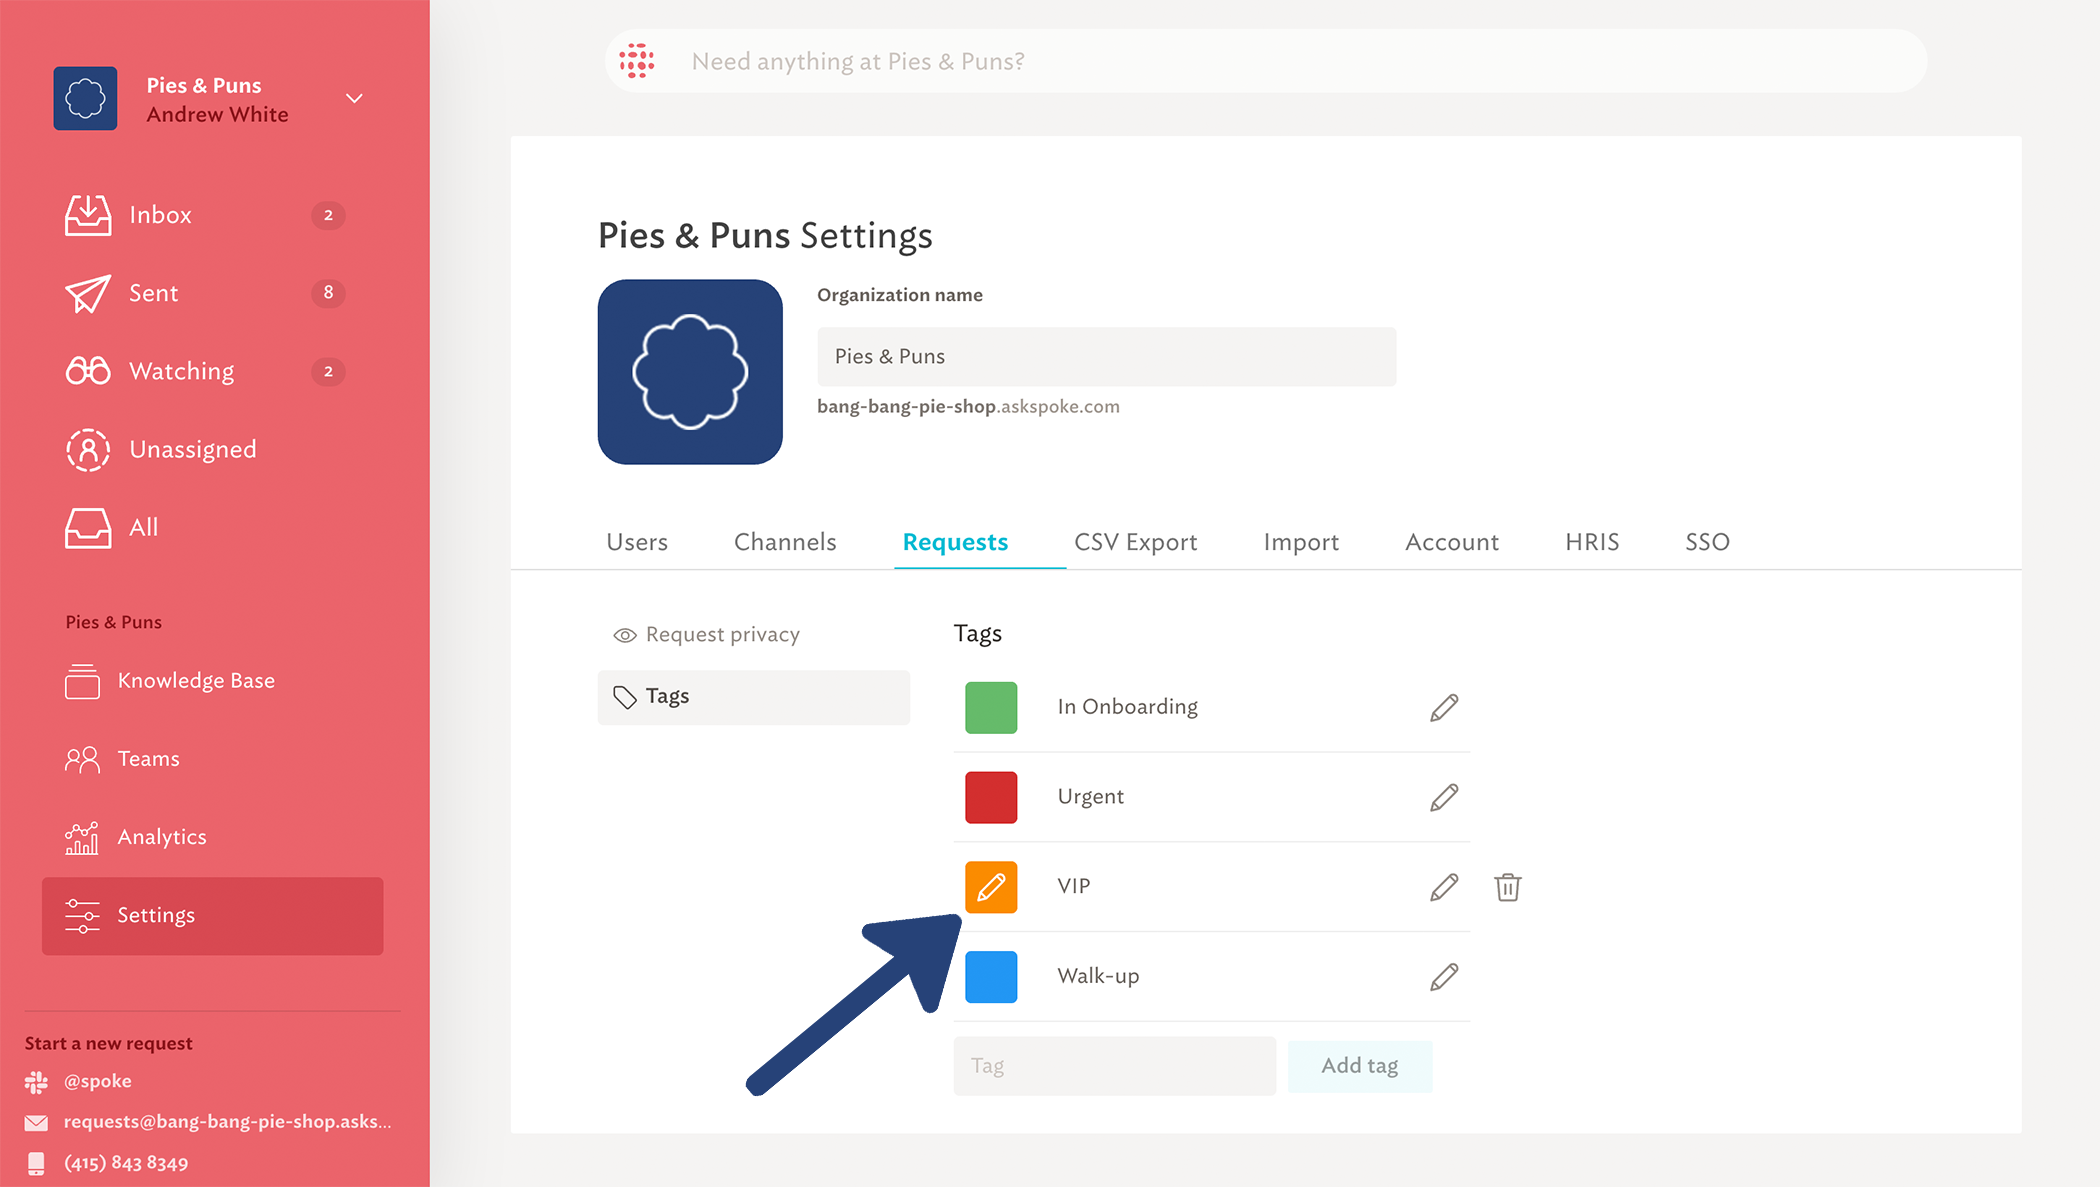This screenshot has height=1187, width=2100.
Task: Open Request privacy settings section
Action: point(723,635)
